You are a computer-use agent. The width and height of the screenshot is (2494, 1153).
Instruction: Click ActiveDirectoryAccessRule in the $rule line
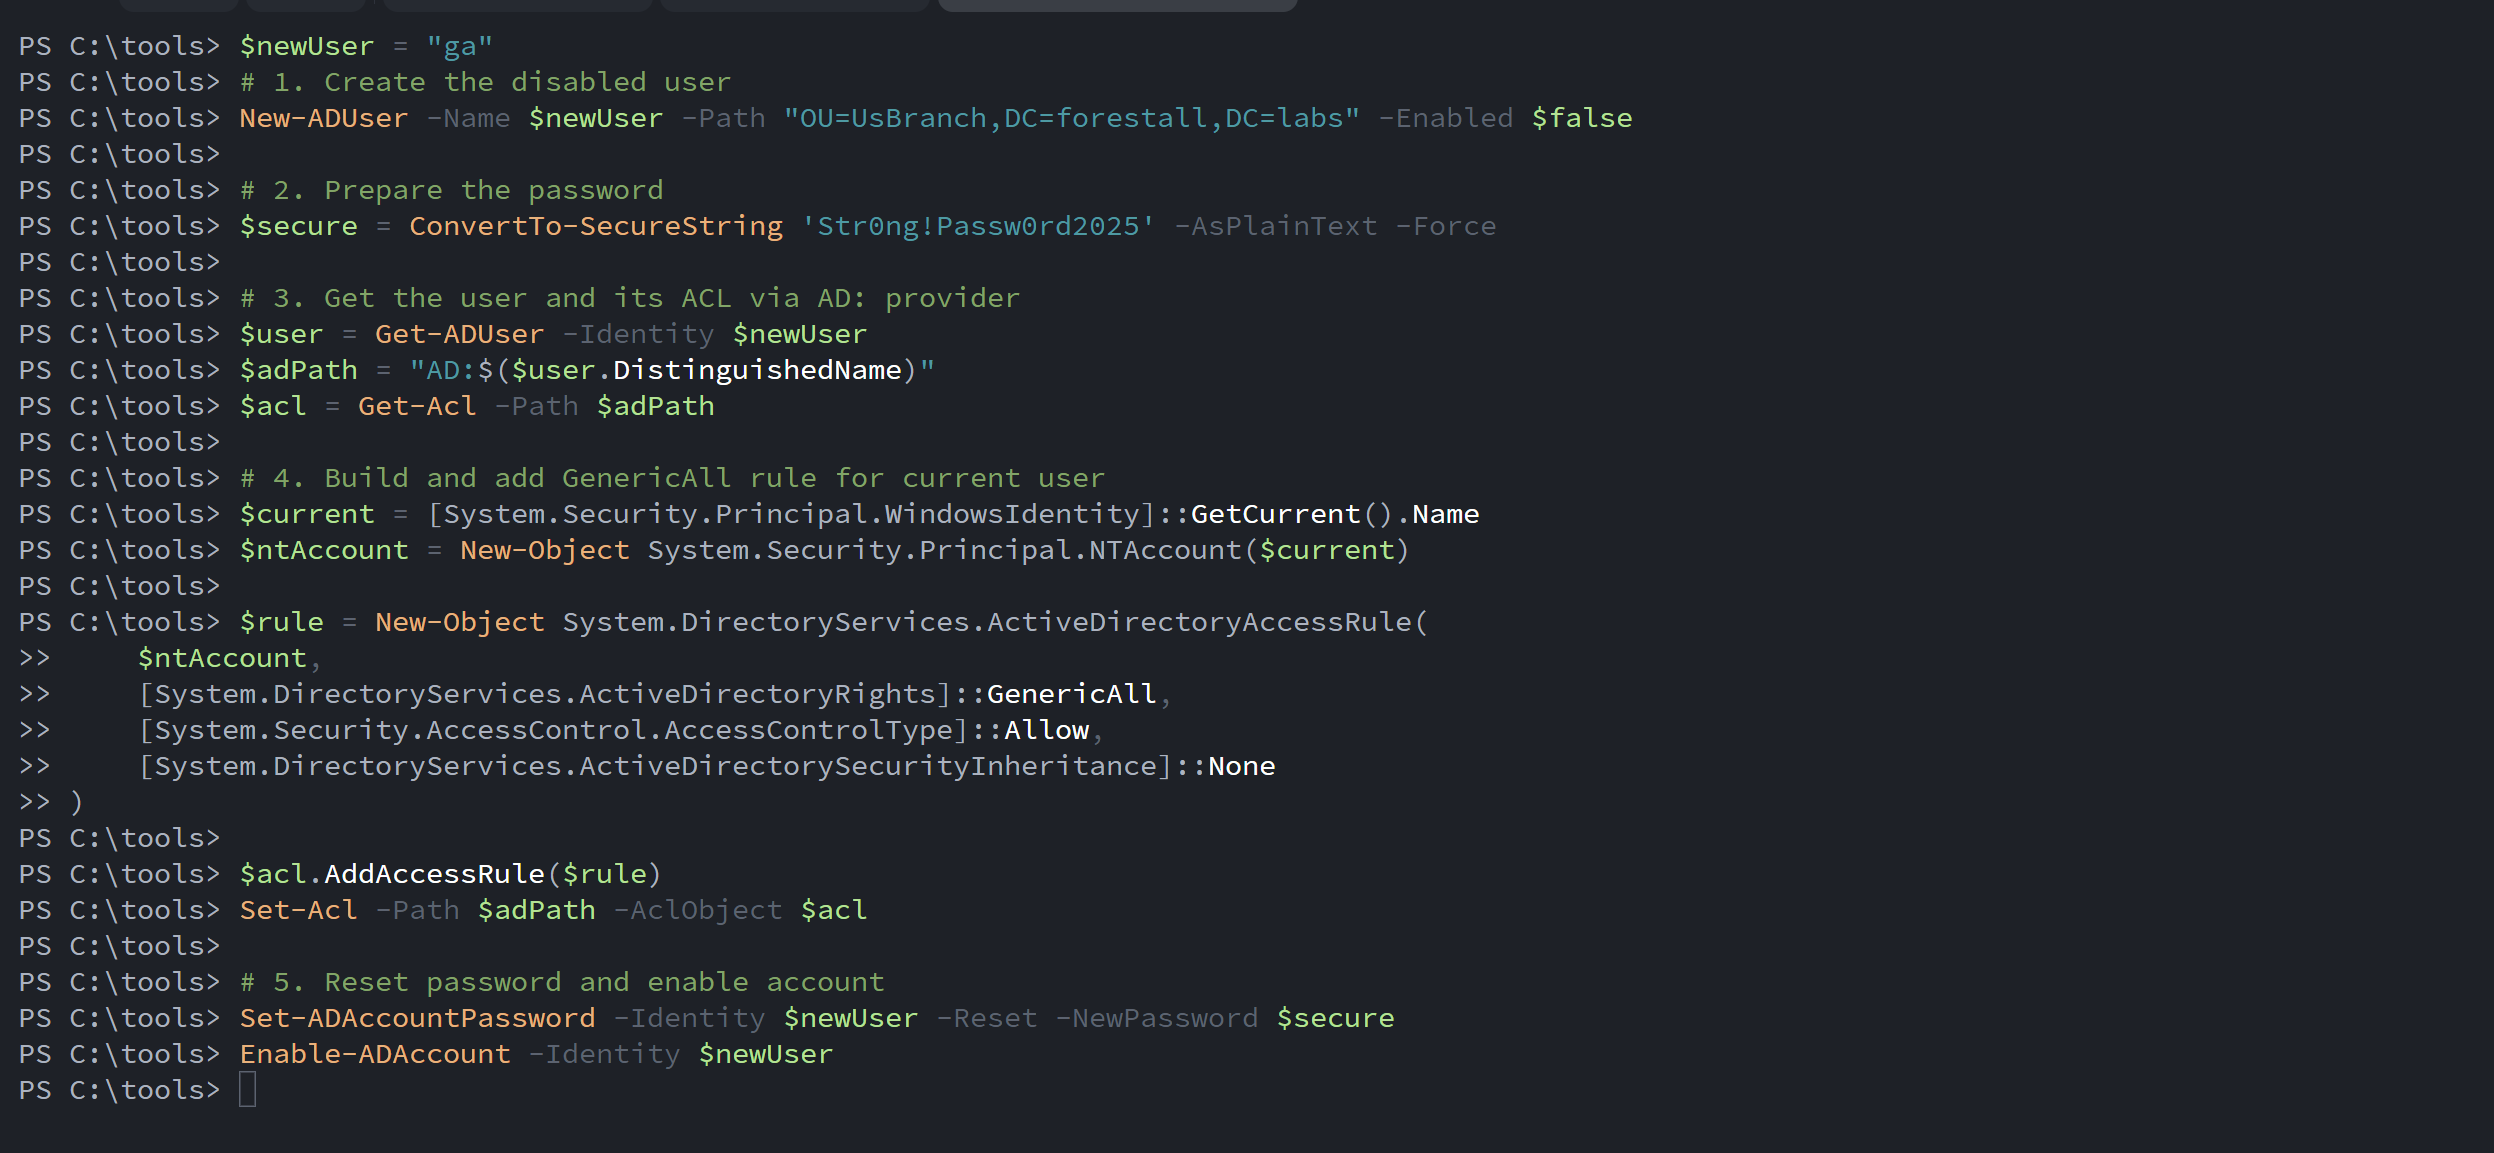click(x=1199, y=622)
